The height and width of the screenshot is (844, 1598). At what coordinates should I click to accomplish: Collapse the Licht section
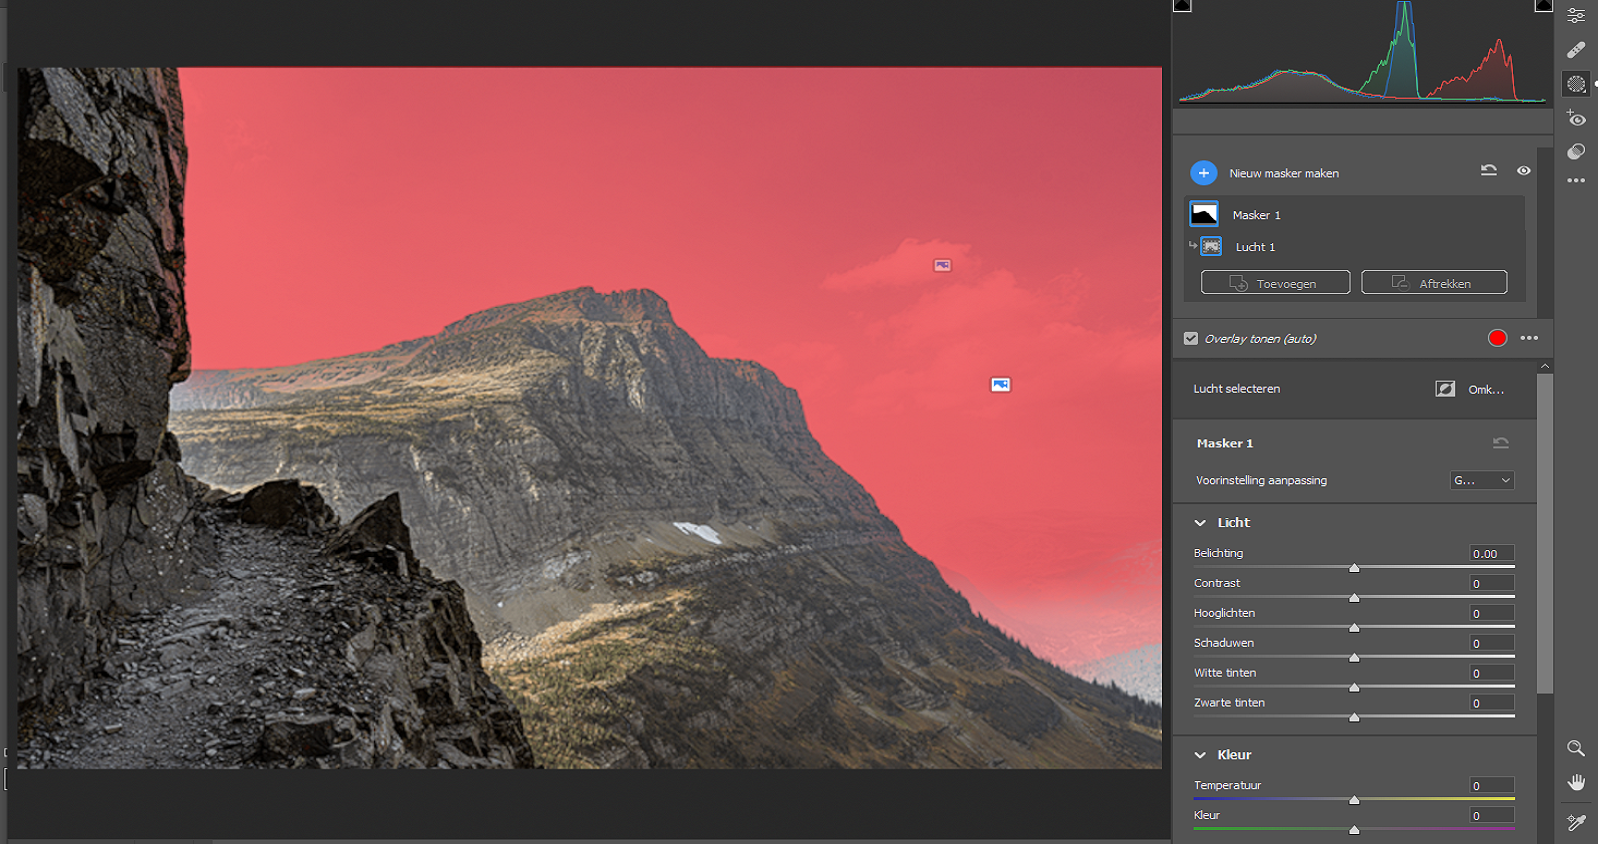[1200, 523]
